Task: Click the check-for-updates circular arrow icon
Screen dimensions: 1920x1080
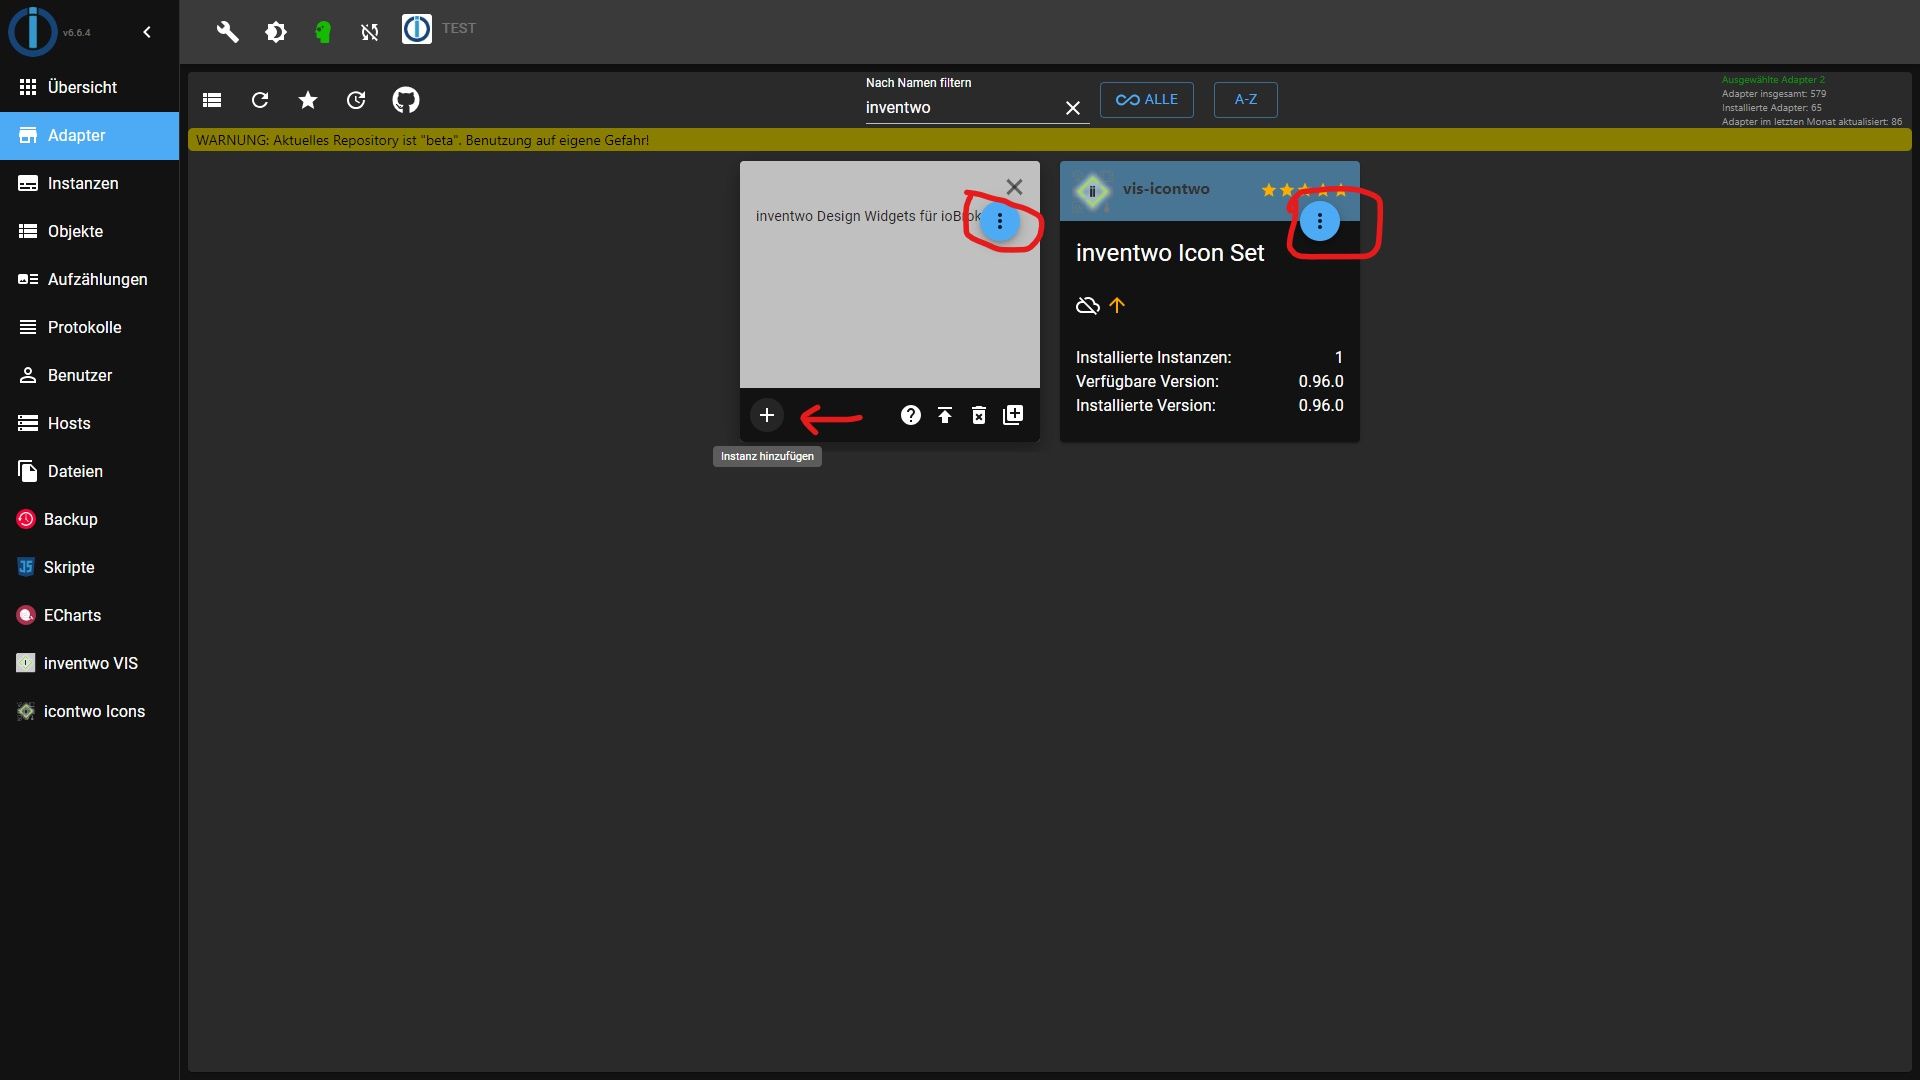Action: (356, 100)
